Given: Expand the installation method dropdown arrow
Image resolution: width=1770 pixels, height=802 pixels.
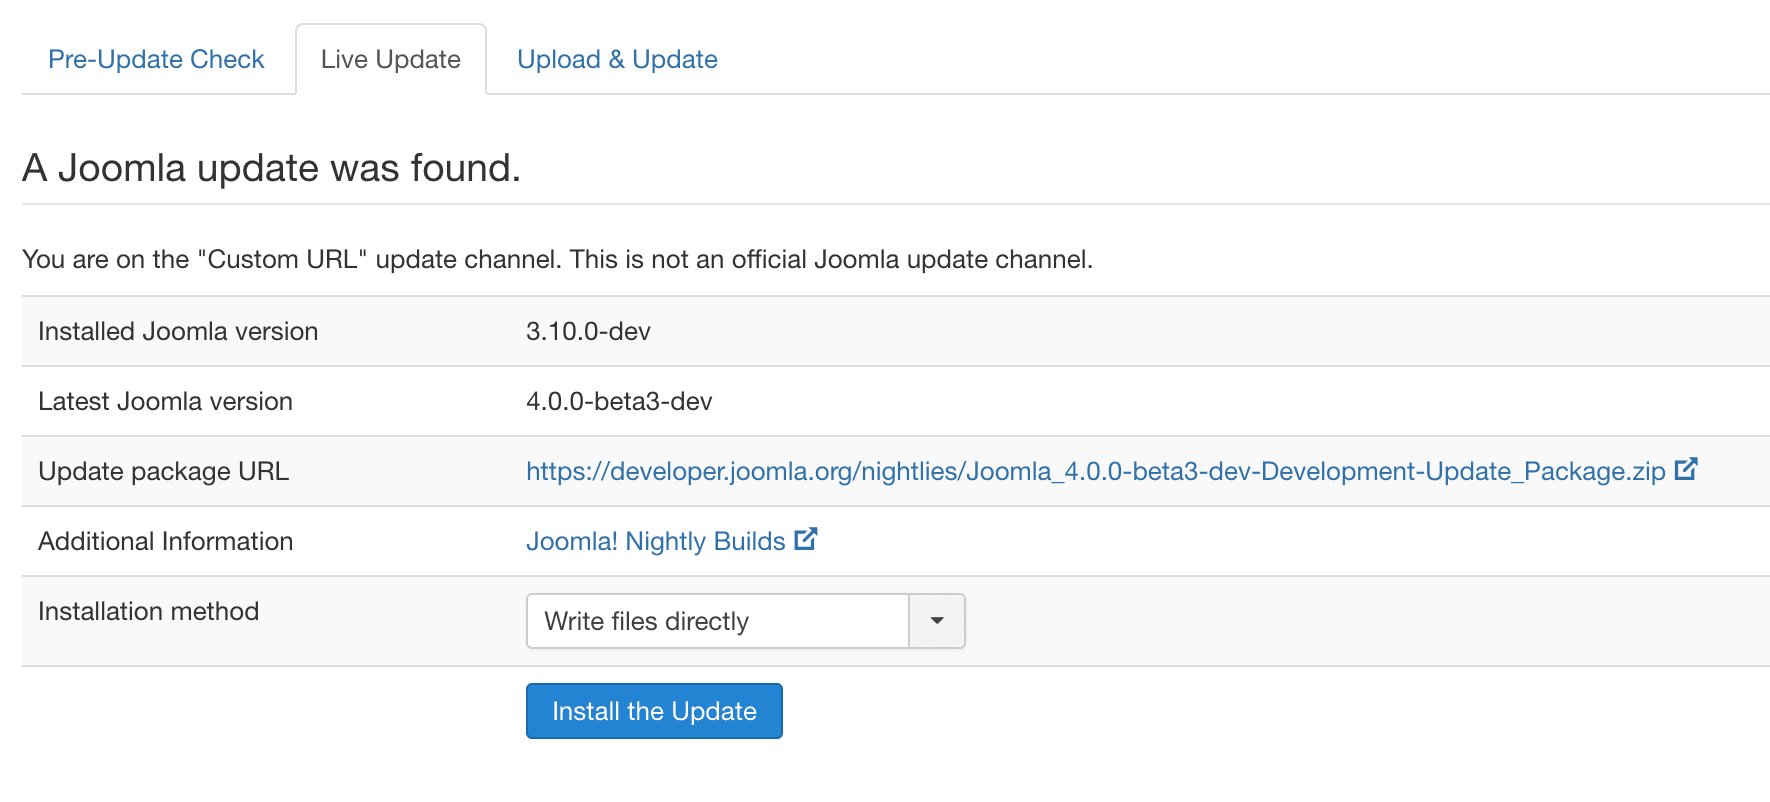Looking at the screenshot, I should 937,621.
